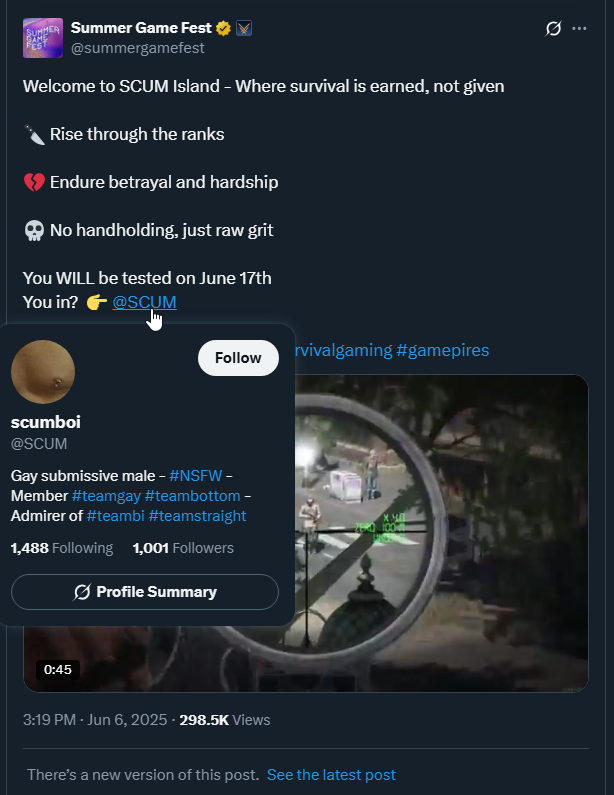The image size is (614, 795).
Task: Open the post timestamp 3:19 PM Jun 6, 2025
Action: (x=96, y=719)
